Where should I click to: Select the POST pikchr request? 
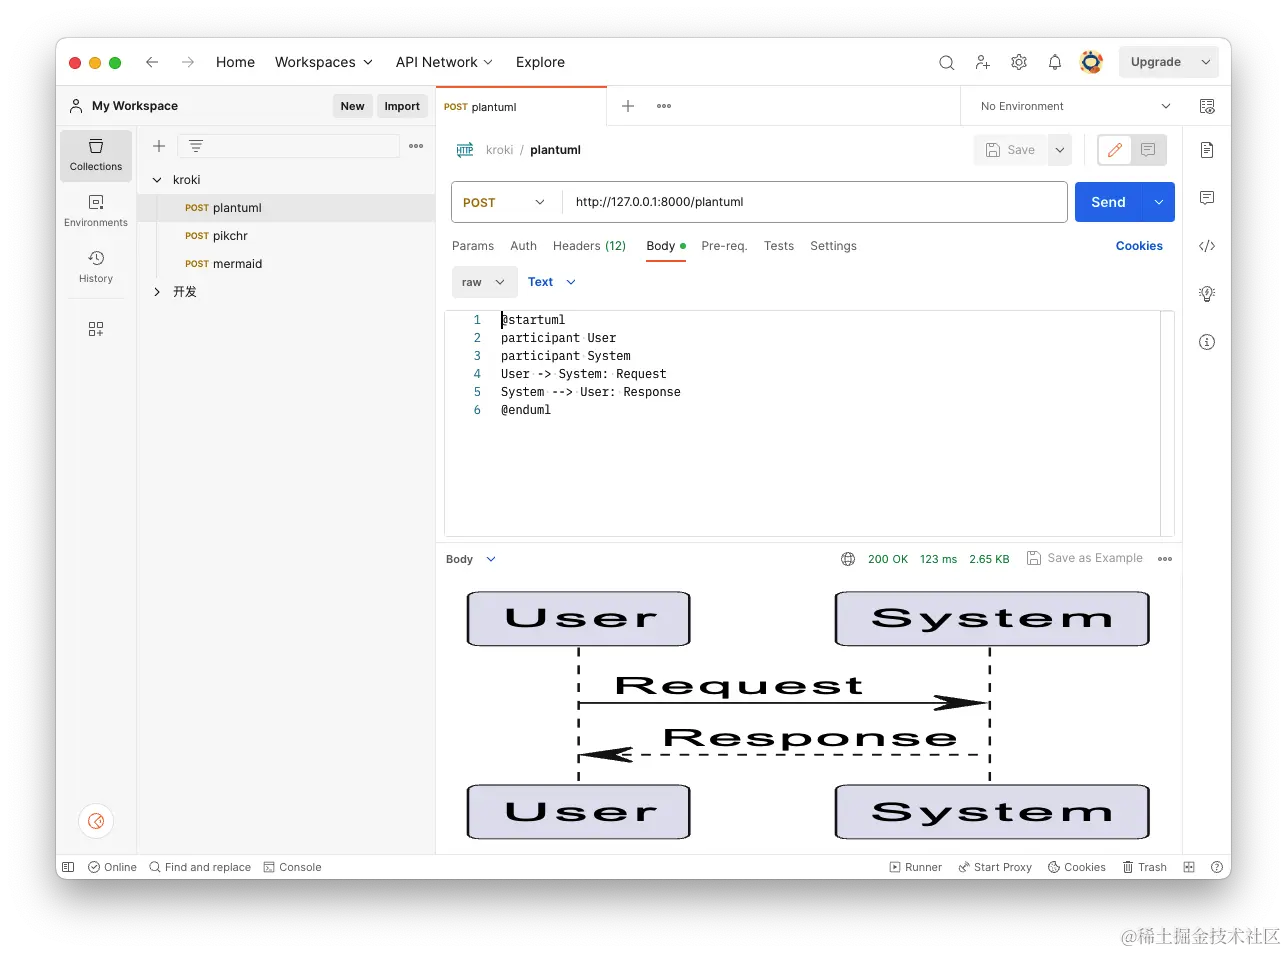(x=286, y=236)
